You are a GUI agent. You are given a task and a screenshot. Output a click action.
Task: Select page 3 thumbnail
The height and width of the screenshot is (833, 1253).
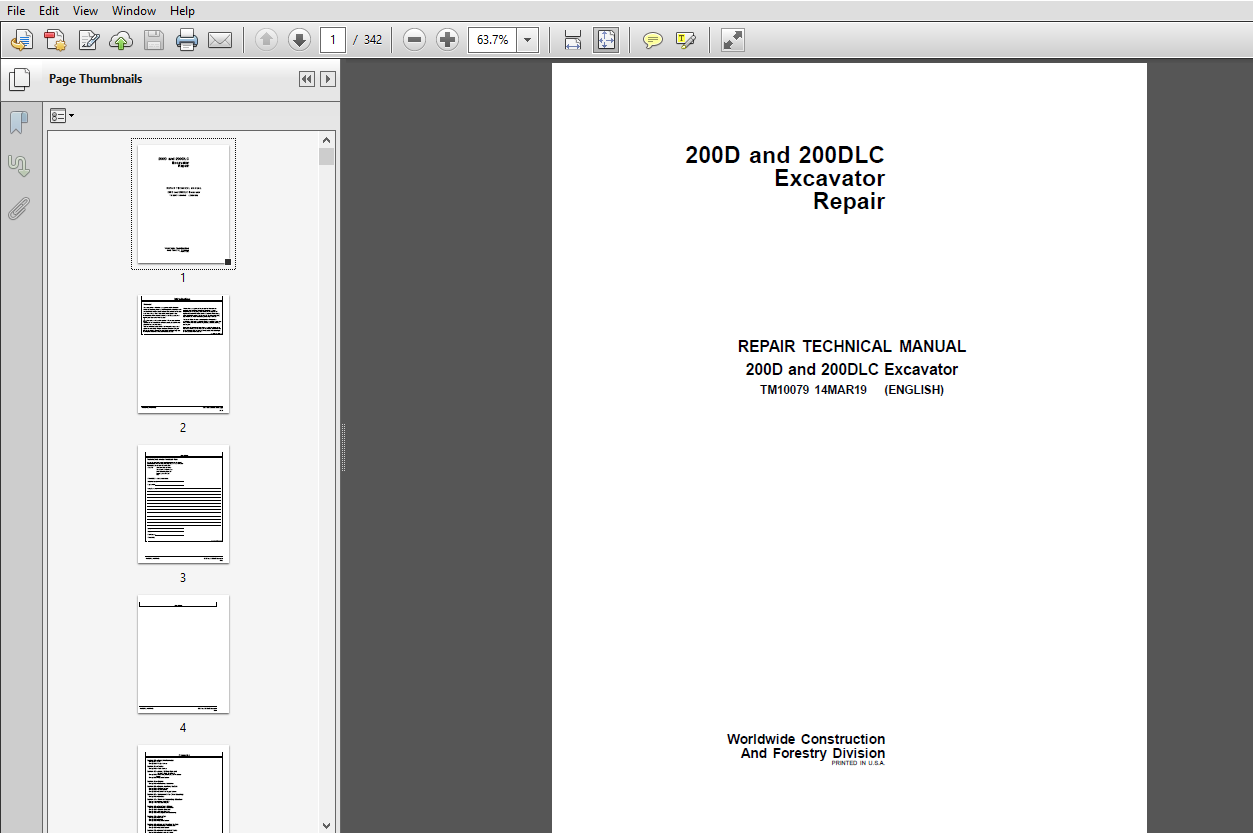(183, 504)
